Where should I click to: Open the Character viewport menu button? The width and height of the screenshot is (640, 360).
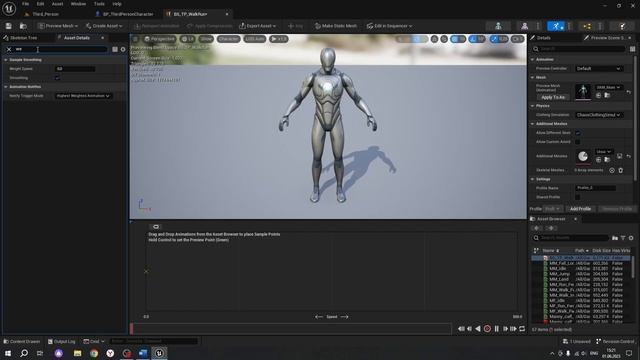228,39
